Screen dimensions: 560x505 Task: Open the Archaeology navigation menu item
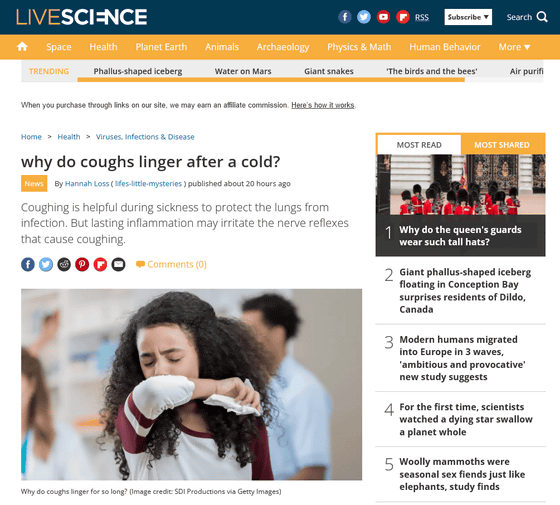click(283, 47)
